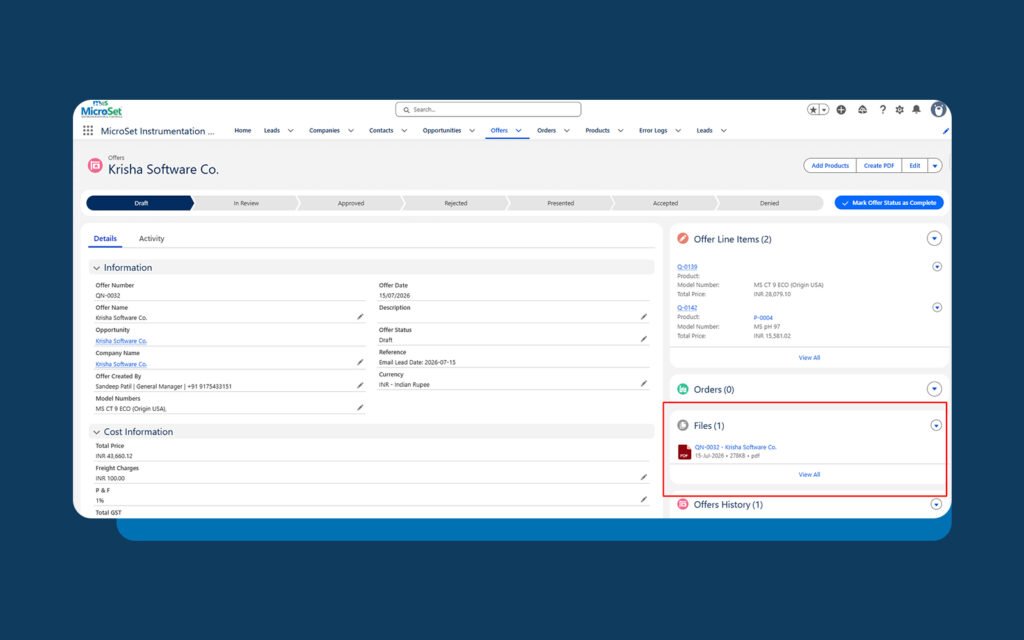Click Mark Offer Status as Complete
Image resolution: width=1024 pixels, height=640 pixels.
pyautogui.click(x=889, y=203)
